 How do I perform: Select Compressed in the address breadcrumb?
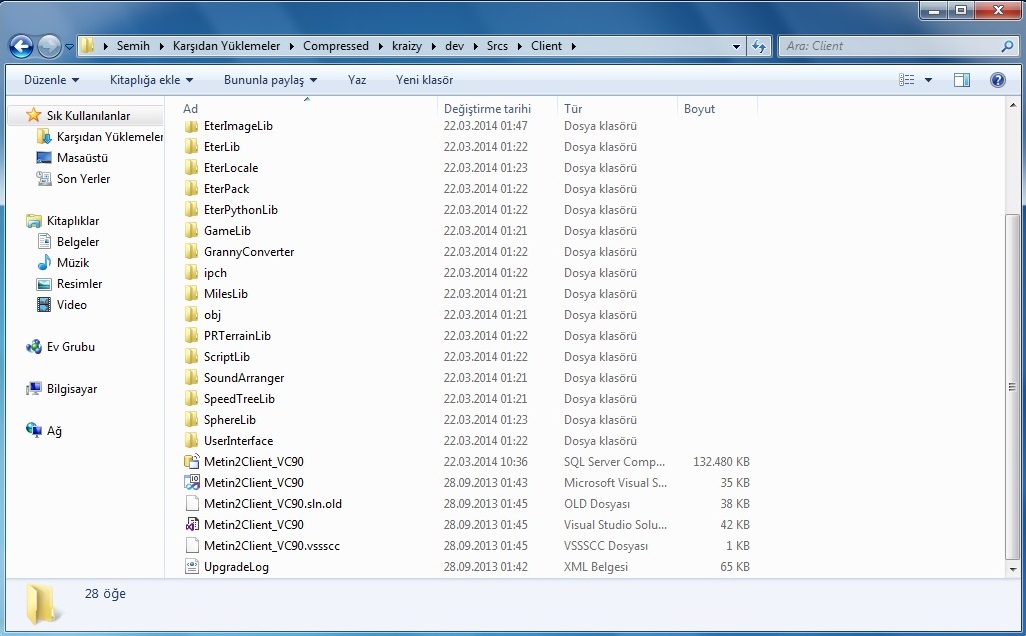pyautogui.click(x=336, y=46)
